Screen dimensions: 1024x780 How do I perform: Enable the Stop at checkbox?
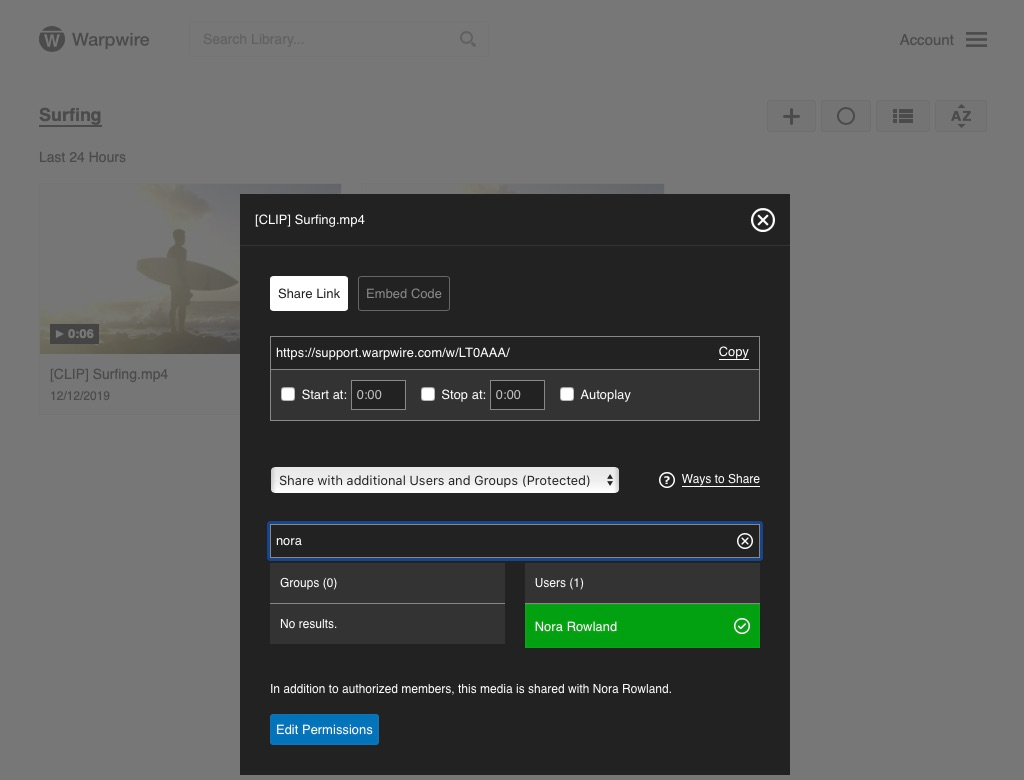(x=428, y=395)
